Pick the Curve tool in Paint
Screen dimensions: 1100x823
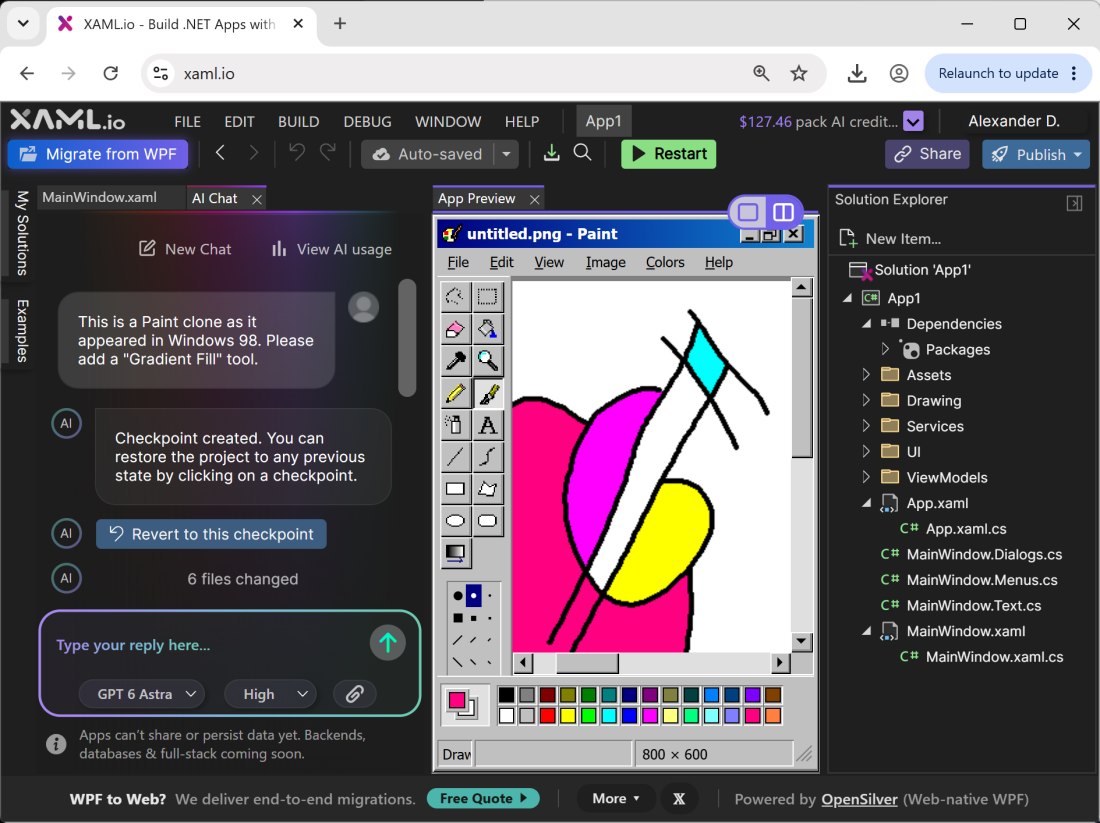(x=488, y=457)
